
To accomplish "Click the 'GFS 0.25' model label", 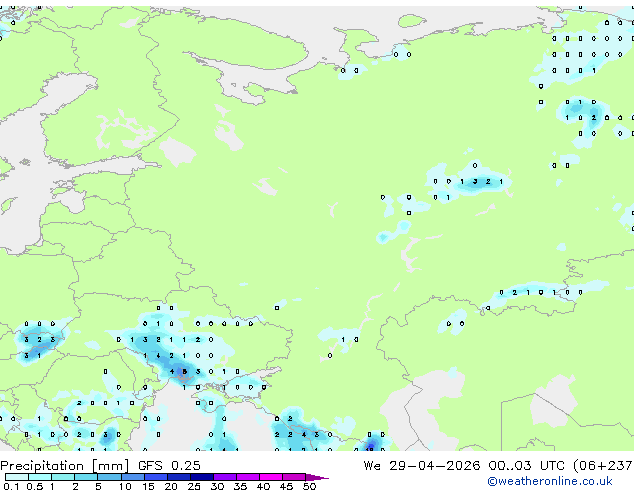I will [x=169, y=465].
